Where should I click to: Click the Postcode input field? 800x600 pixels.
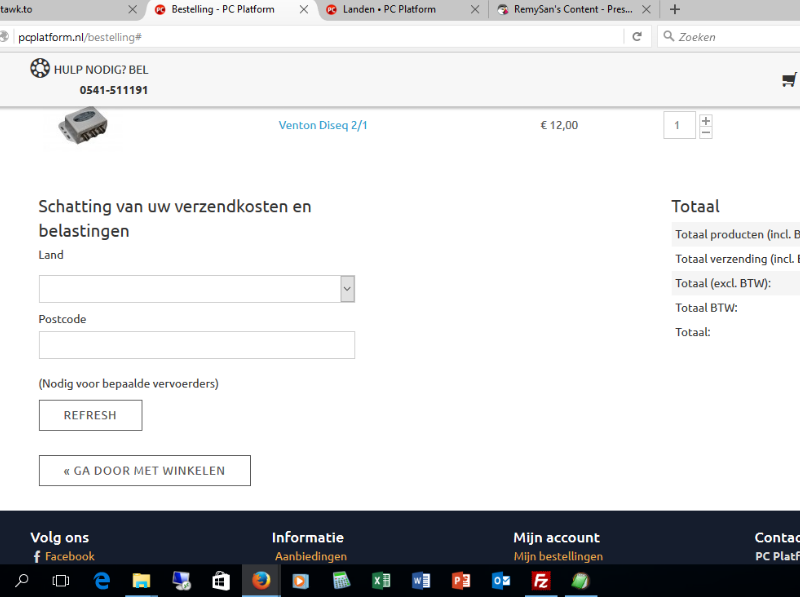196,345
